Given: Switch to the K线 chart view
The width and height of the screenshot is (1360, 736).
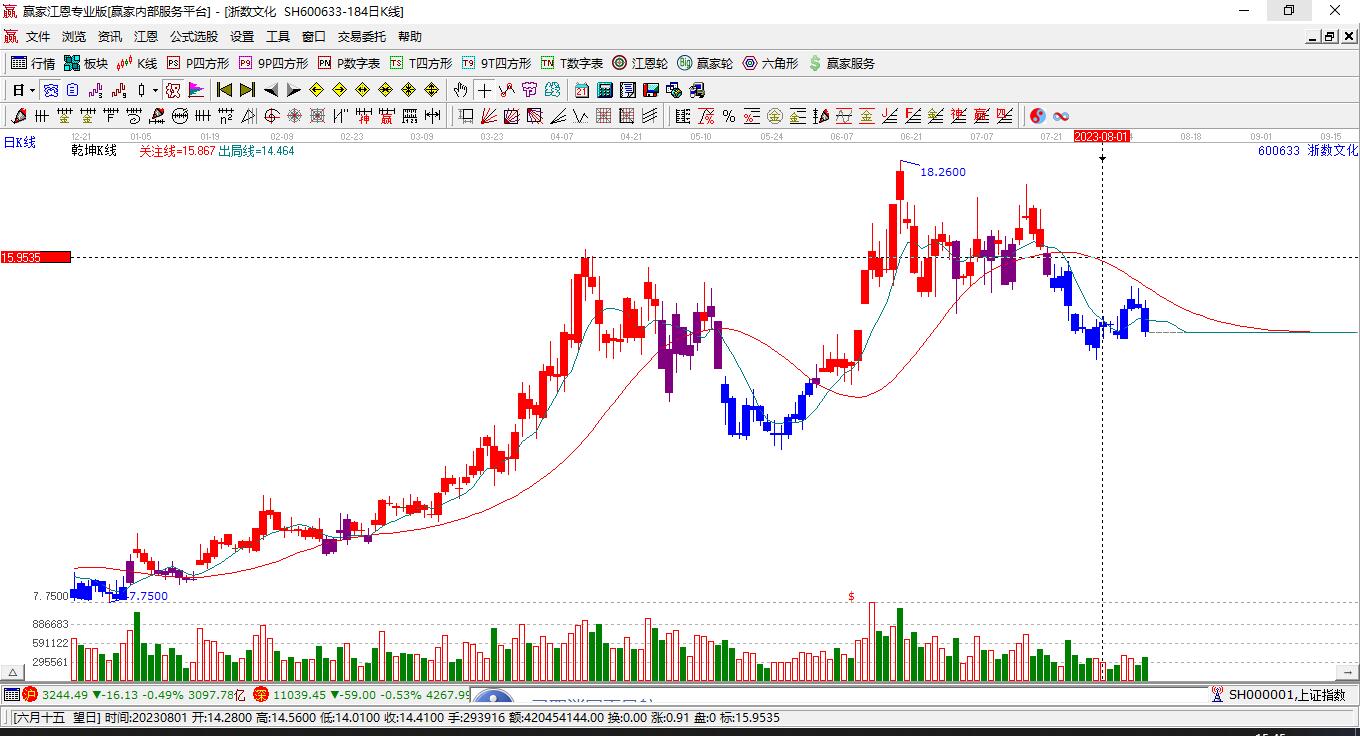Looking at the screenshot, I should (136, 63).
